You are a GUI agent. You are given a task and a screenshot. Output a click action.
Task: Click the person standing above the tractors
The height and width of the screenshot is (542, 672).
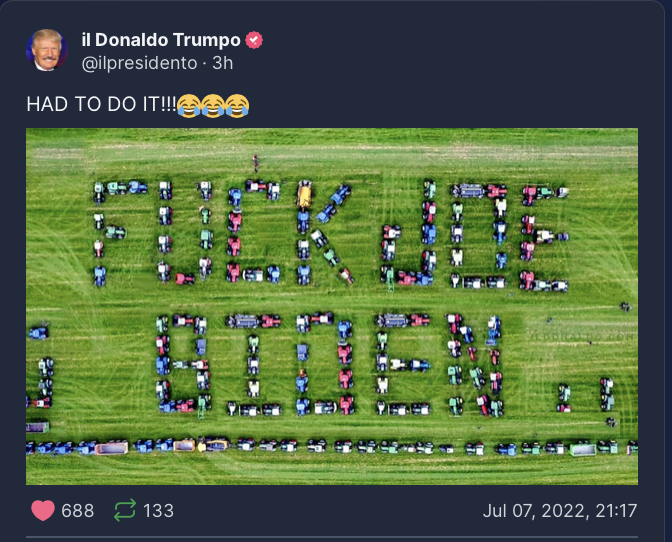click(256, 162)
